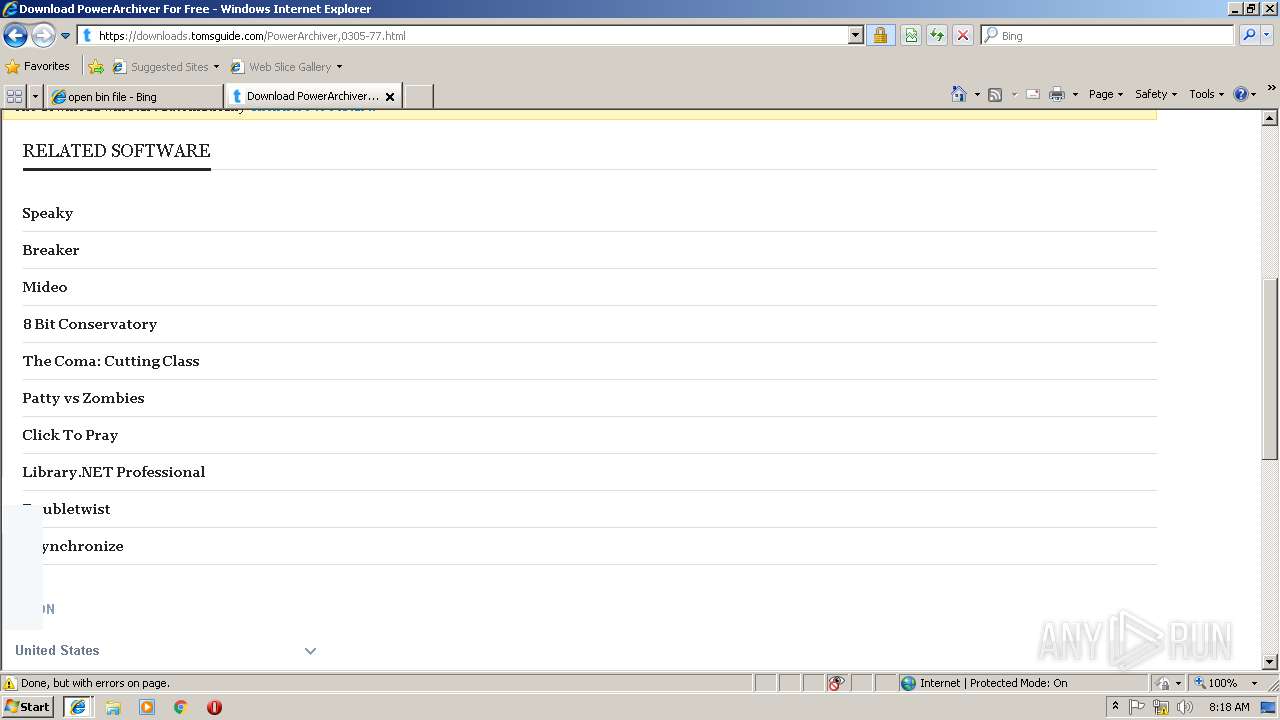This screenshot has height=720, width=1280.
Task: Click the RELATED SOFTWARE heading
Action: tap(116, 151)
